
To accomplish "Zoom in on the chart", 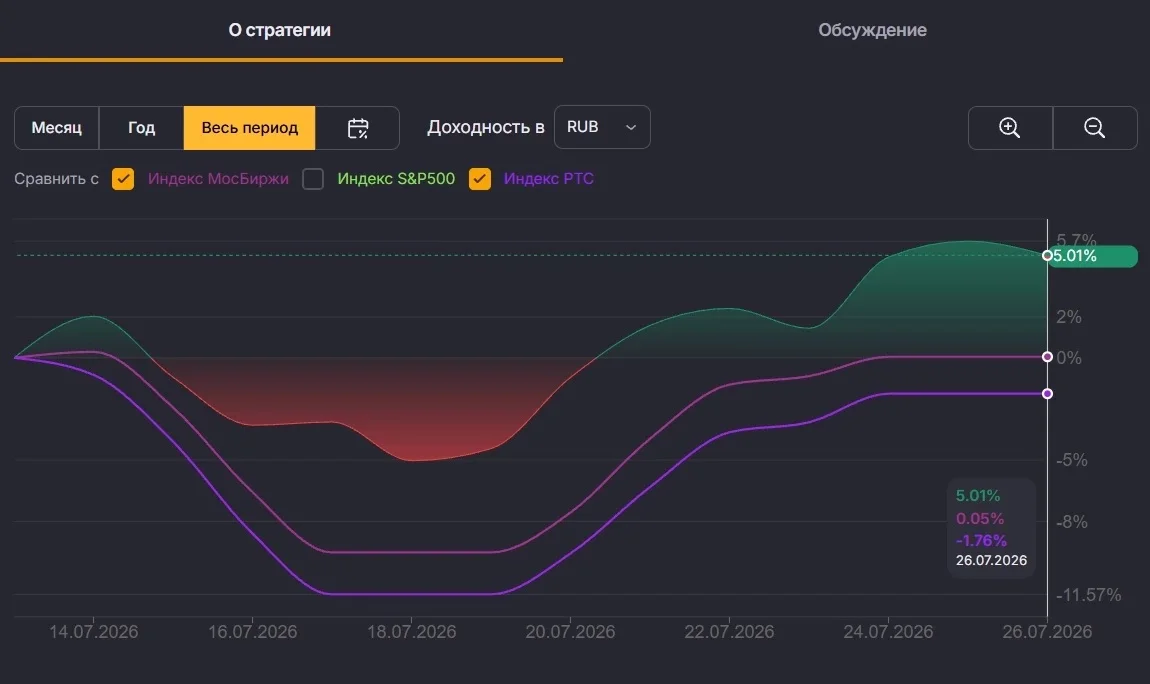I will (1010, 128).
